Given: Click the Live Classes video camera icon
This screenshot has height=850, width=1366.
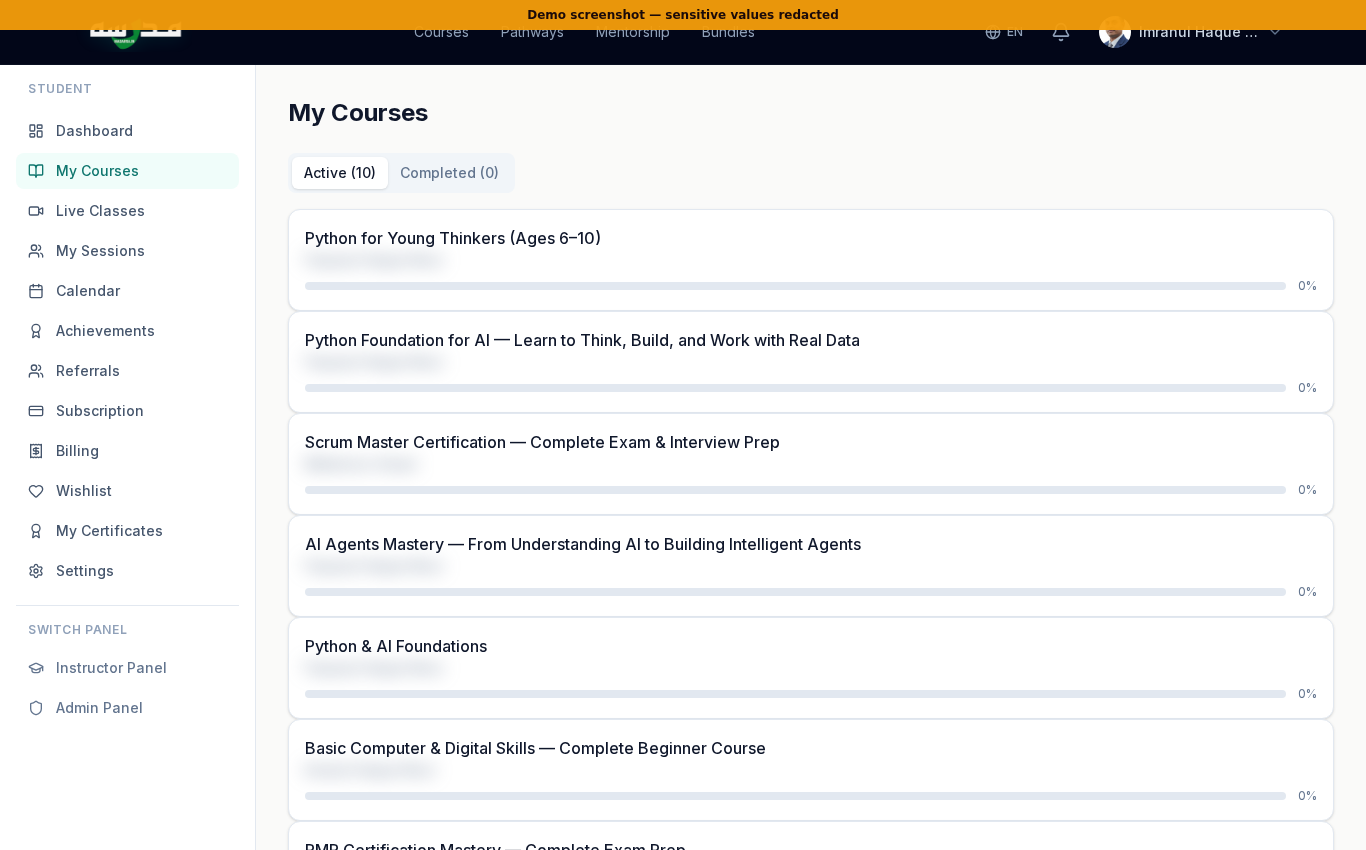Looking at the screenshot, I should (x=36, y=211).
